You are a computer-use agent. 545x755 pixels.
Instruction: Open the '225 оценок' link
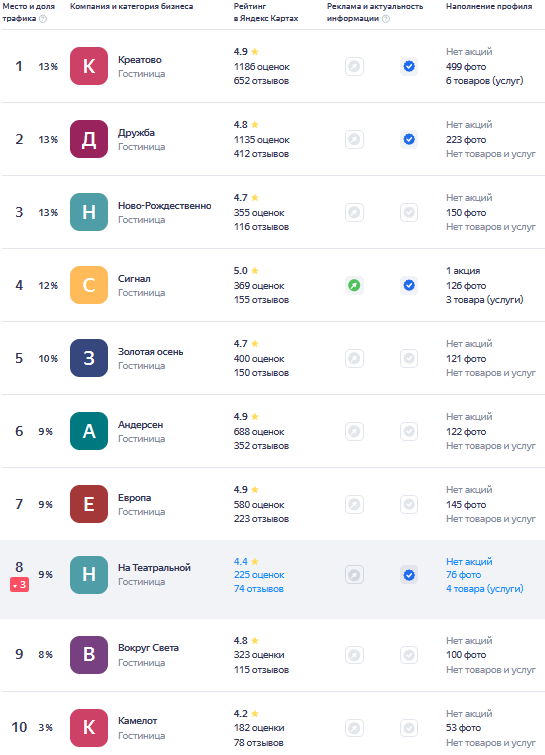259,575
